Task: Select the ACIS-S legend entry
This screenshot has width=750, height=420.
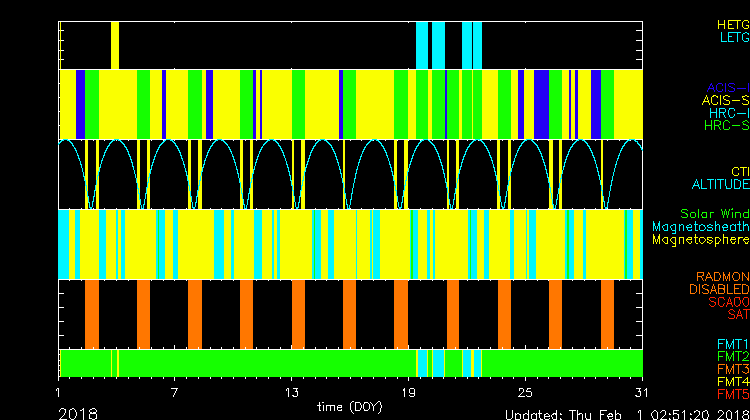Action: pyautogui.click(x=725, y=100)
